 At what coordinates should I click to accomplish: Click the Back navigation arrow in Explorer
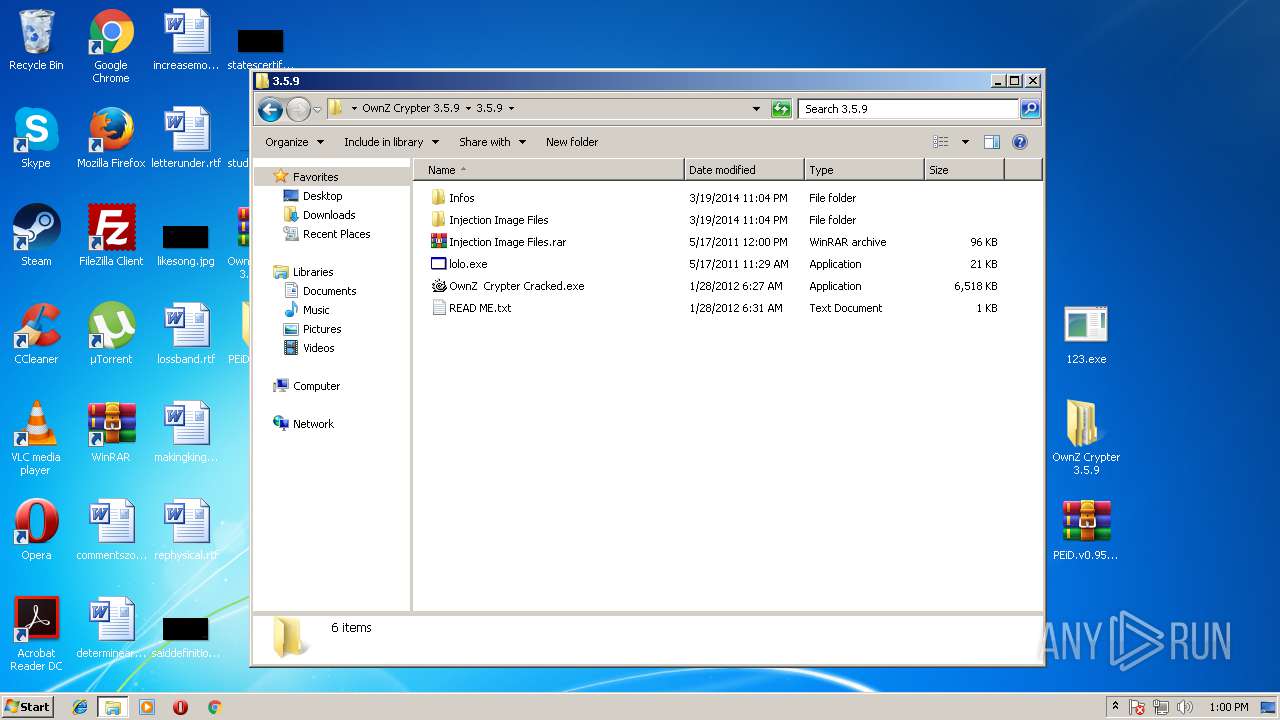[x=269, y=109]
